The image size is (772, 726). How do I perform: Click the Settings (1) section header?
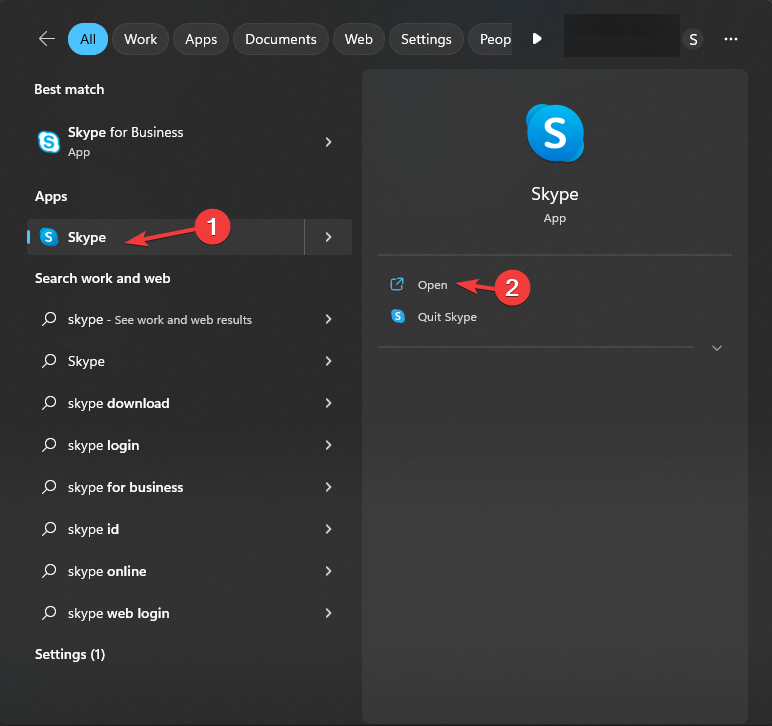coord(70,654)
